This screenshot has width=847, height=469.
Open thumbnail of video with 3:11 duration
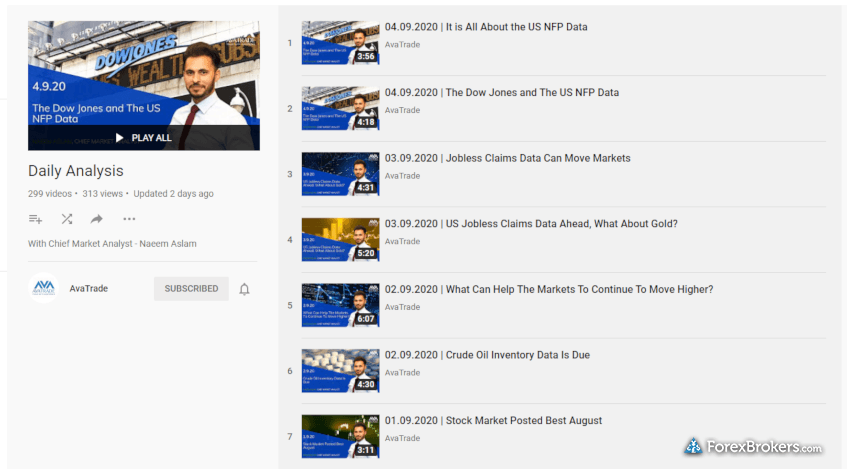point(340,436)
